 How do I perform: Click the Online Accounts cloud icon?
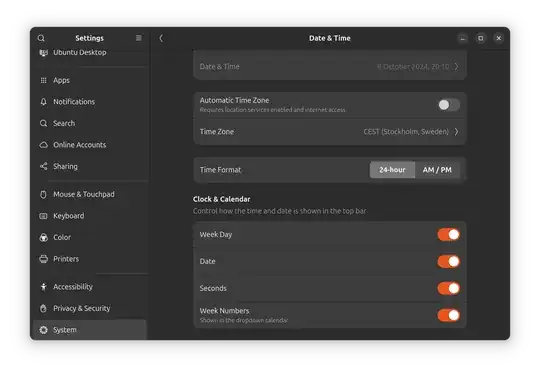pos(43,145)
